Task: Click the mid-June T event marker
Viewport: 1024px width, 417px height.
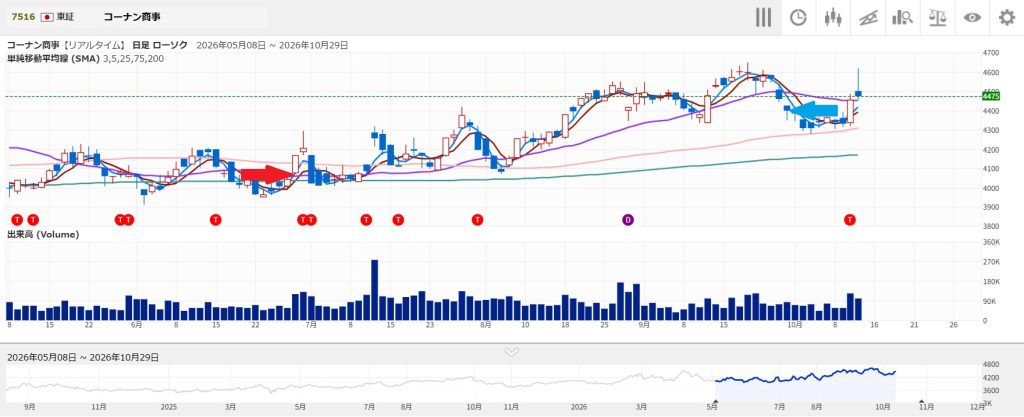Action: (x=216, y=219)
